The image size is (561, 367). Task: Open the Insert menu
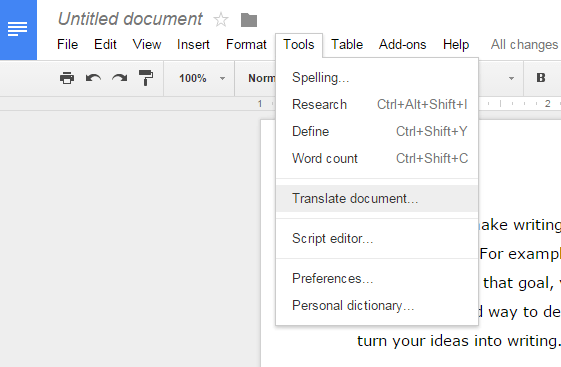pyautogui.click(x=193, y=45)
